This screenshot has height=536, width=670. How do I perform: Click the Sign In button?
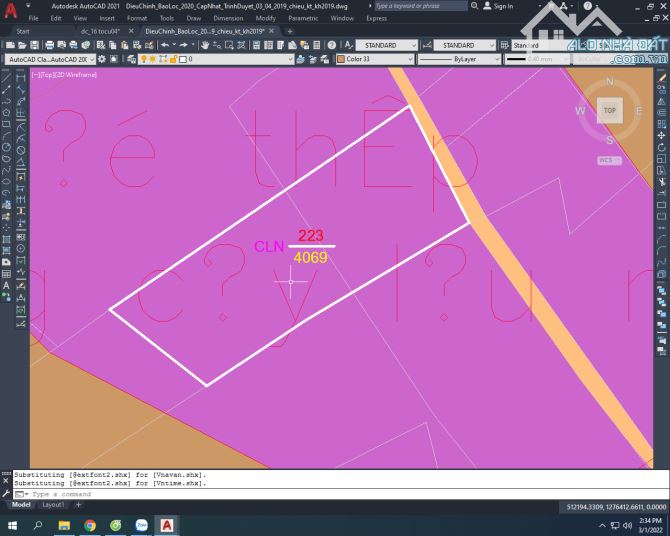coord(500,6)
